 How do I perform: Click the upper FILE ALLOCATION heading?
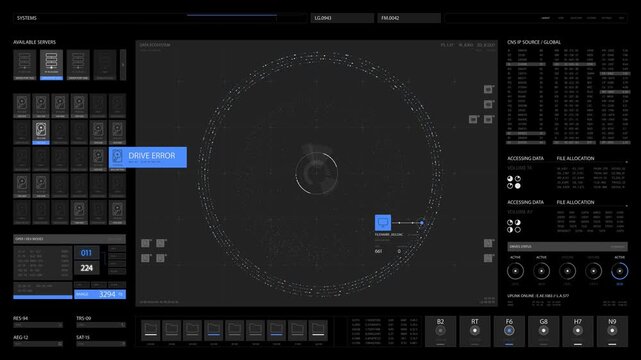pyautogui.click(x=575, y=158)
